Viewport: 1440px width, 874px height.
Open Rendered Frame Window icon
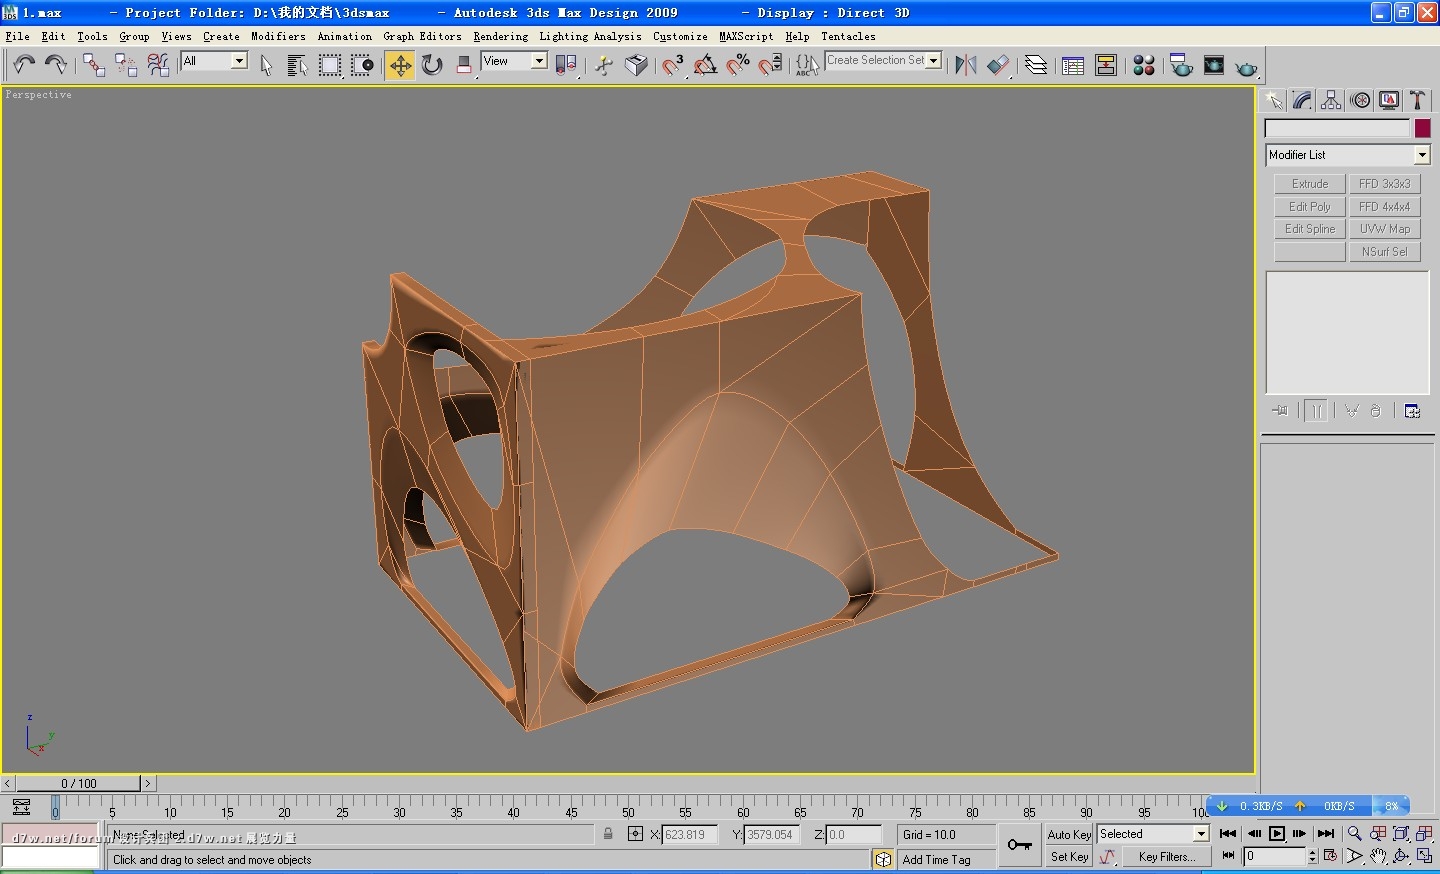(x=1214, y=65)
